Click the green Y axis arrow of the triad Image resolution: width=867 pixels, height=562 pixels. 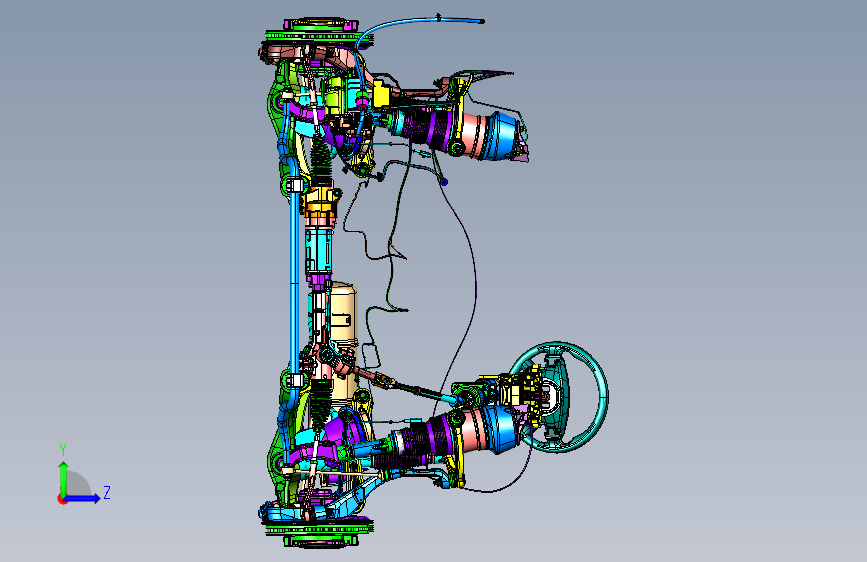coord(63,479)
